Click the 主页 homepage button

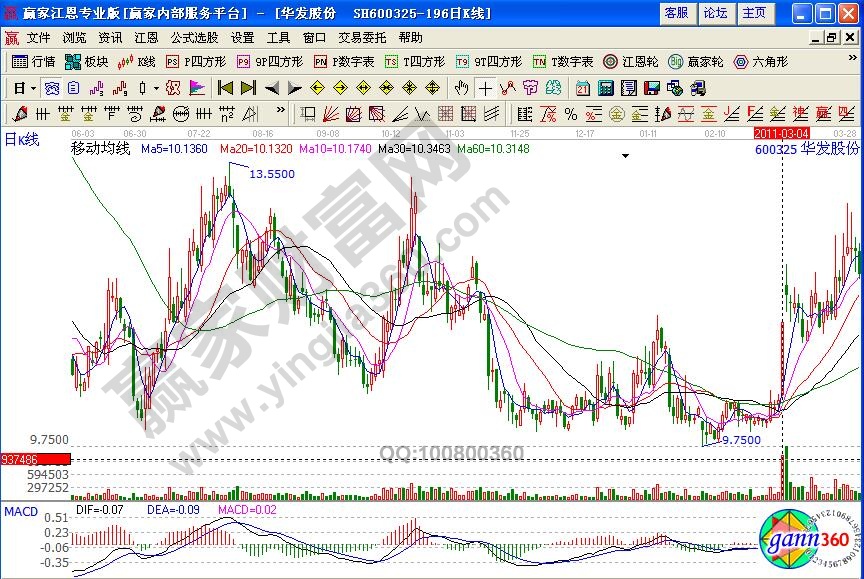pyautogui.click(x=754, y=13)
